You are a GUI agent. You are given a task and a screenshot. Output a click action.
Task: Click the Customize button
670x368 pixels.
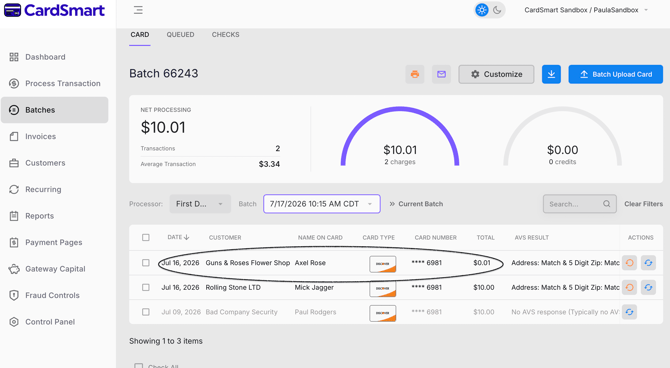[496, 74]
